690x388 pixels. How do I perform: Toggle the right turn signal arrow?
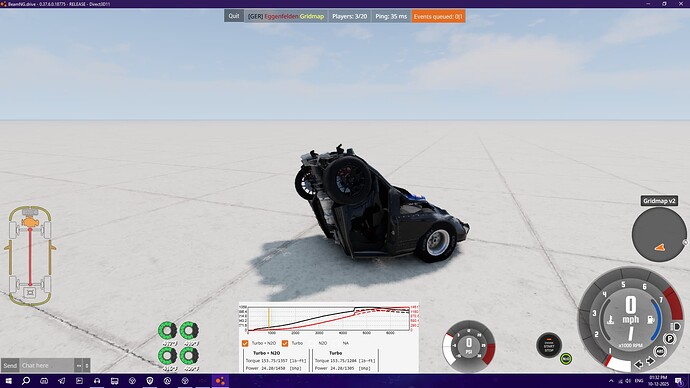click(650, 361)
